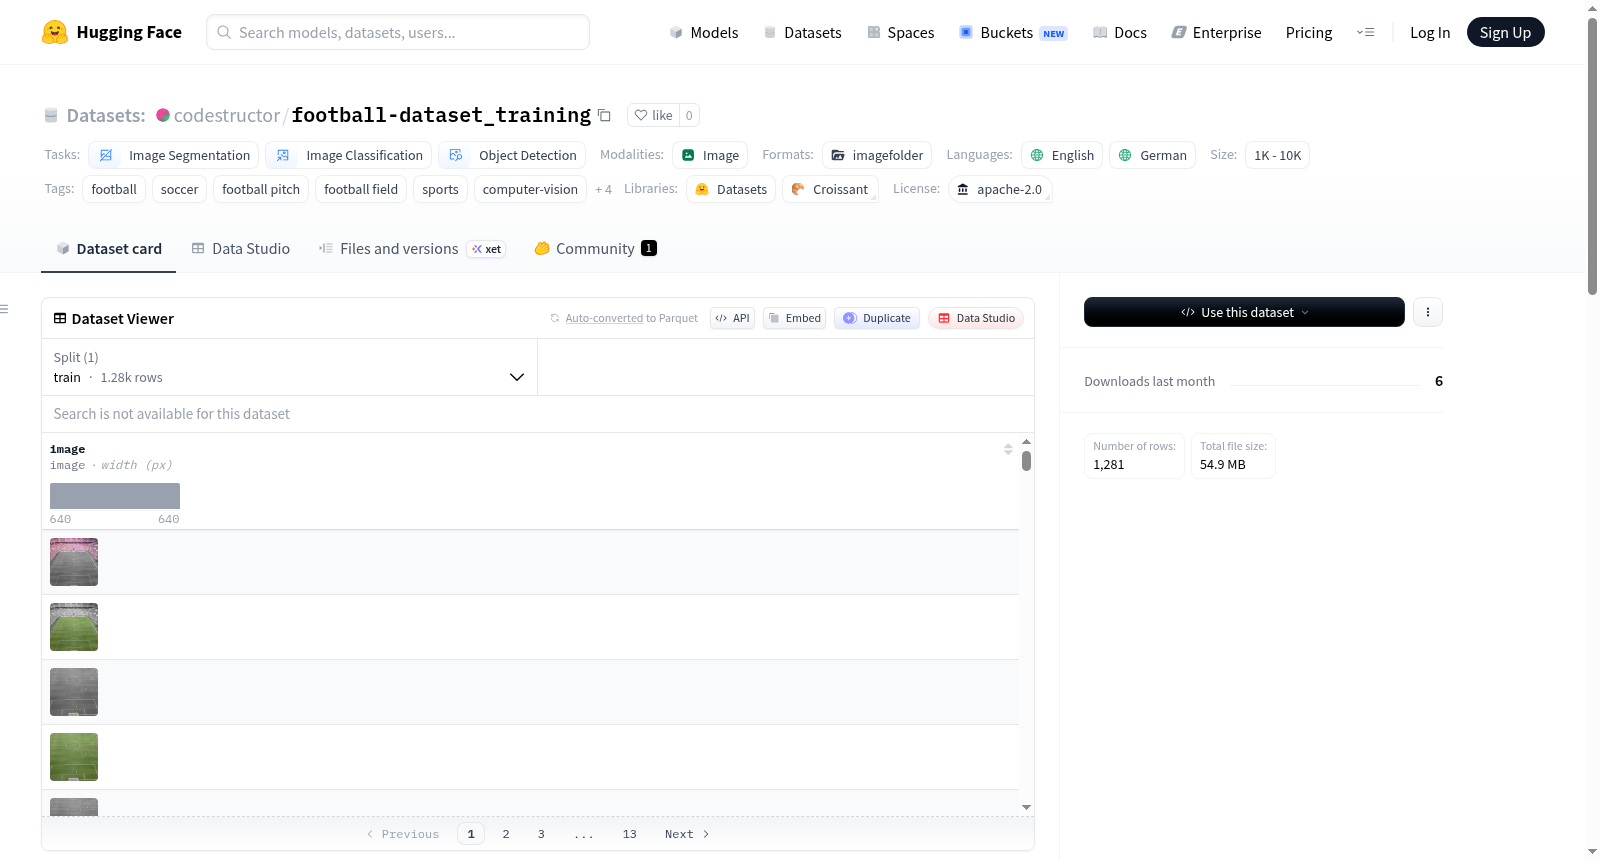The width and height of the screenshot is (1600, 861).
Task: Open the third gray pitch thumbnail
Action: coord(74,692)
